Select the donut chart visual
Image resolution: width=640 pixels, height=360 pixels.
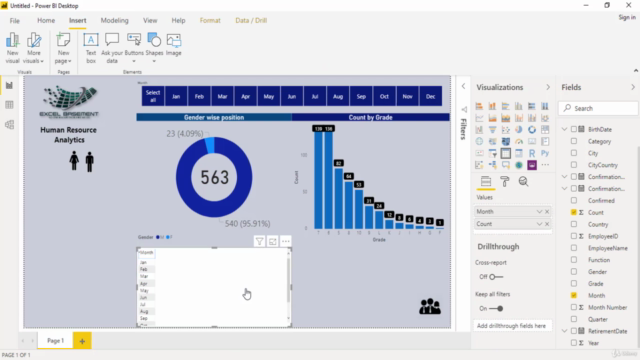coord(531,130)
